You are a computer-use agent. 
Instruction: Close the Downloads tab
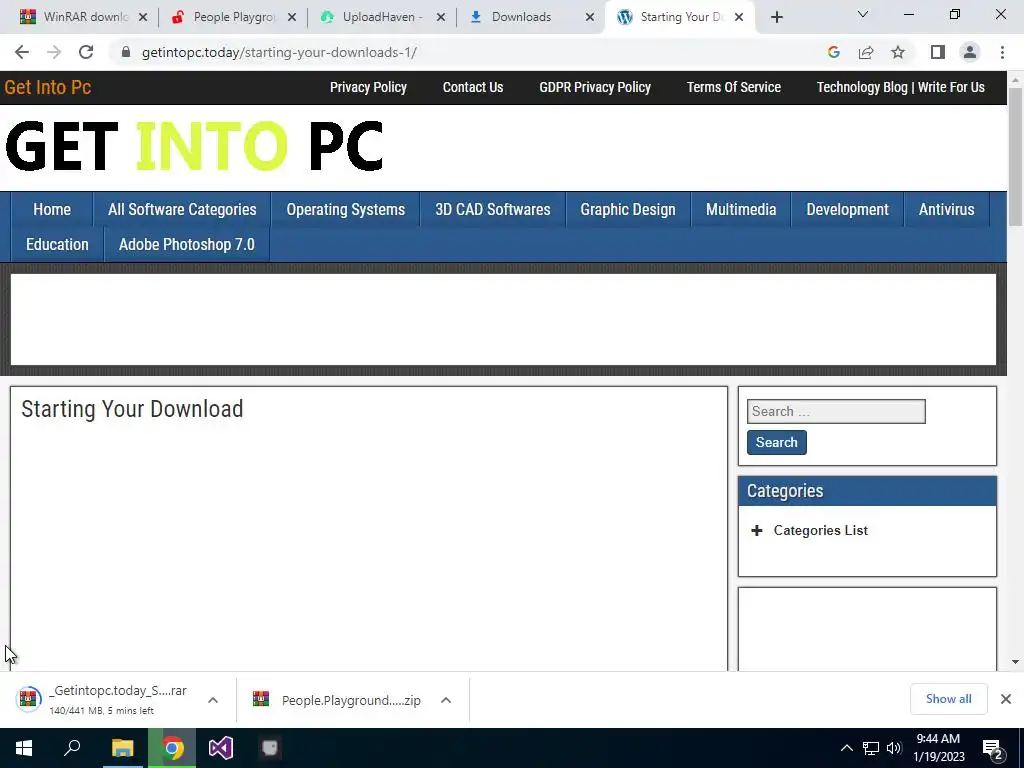590,18
